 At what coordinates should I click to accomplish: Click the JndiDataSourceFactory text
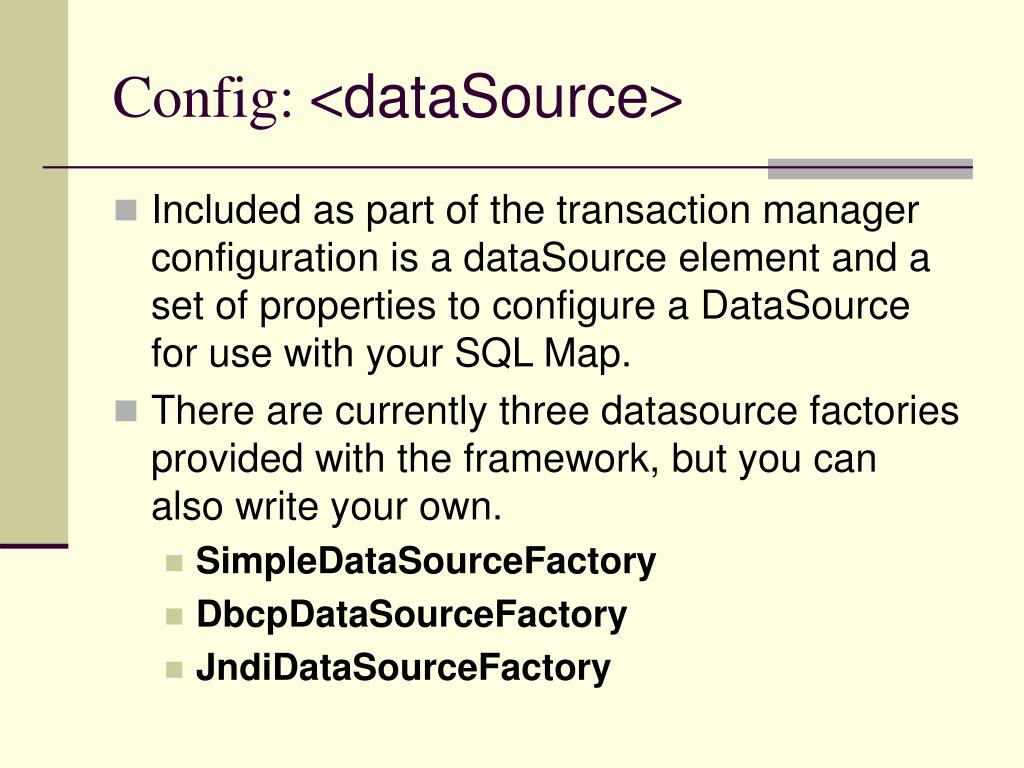403,666
